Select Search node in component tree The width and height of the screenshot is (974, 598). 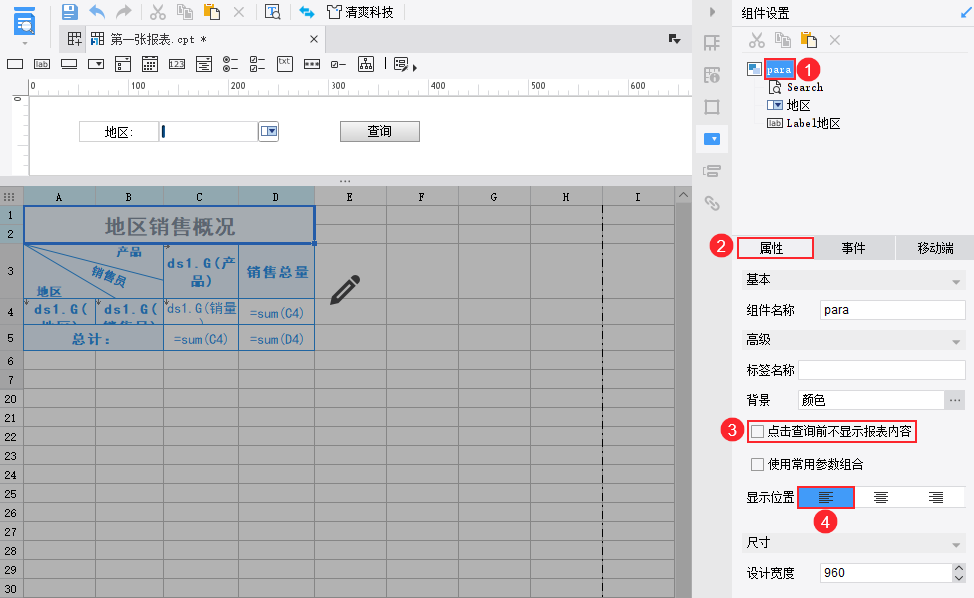804,88
